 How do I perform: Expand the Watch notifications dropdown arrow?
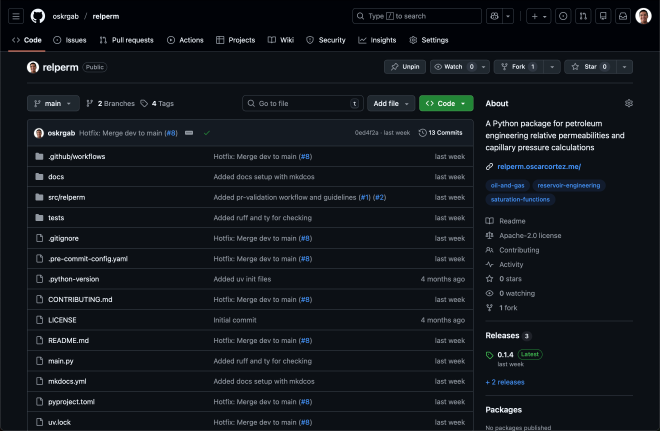pos(484,67)
